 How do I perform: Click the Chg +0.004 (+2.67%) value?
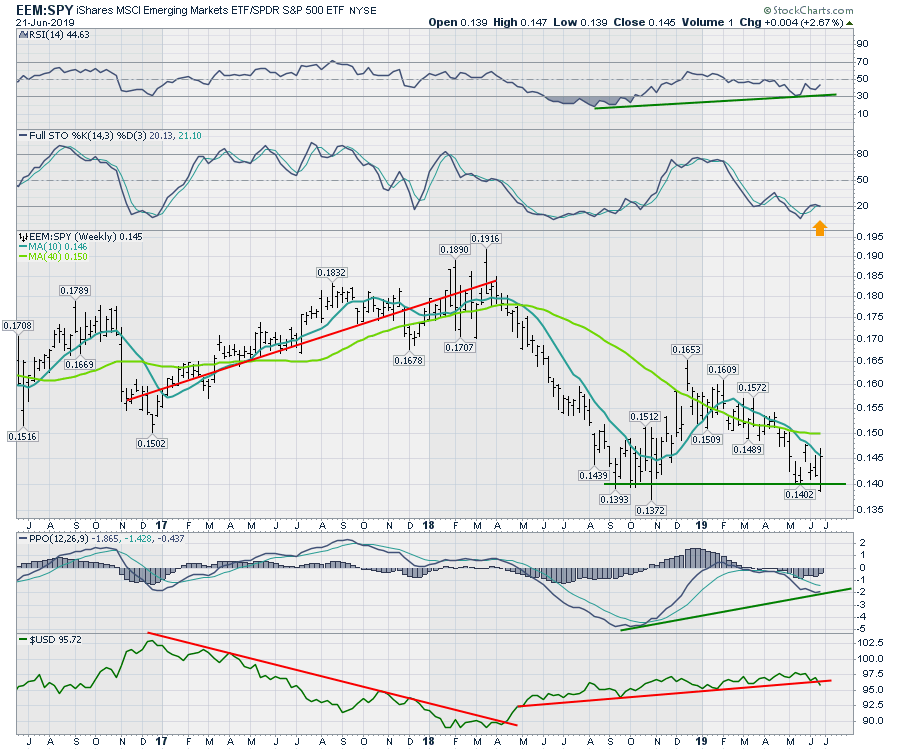pos(792,22)
